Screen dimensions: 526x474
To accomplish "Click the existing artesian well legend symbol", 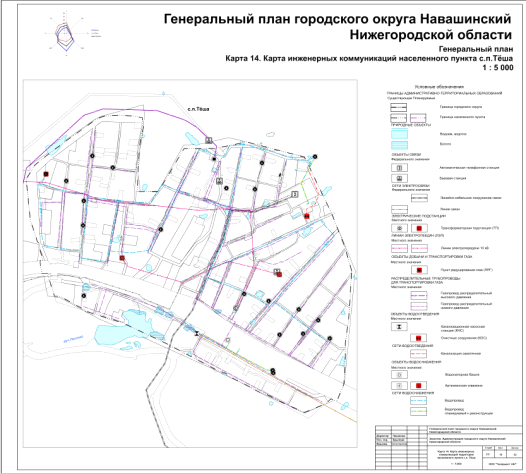I will pyautogui.click(x=399, y=385).
